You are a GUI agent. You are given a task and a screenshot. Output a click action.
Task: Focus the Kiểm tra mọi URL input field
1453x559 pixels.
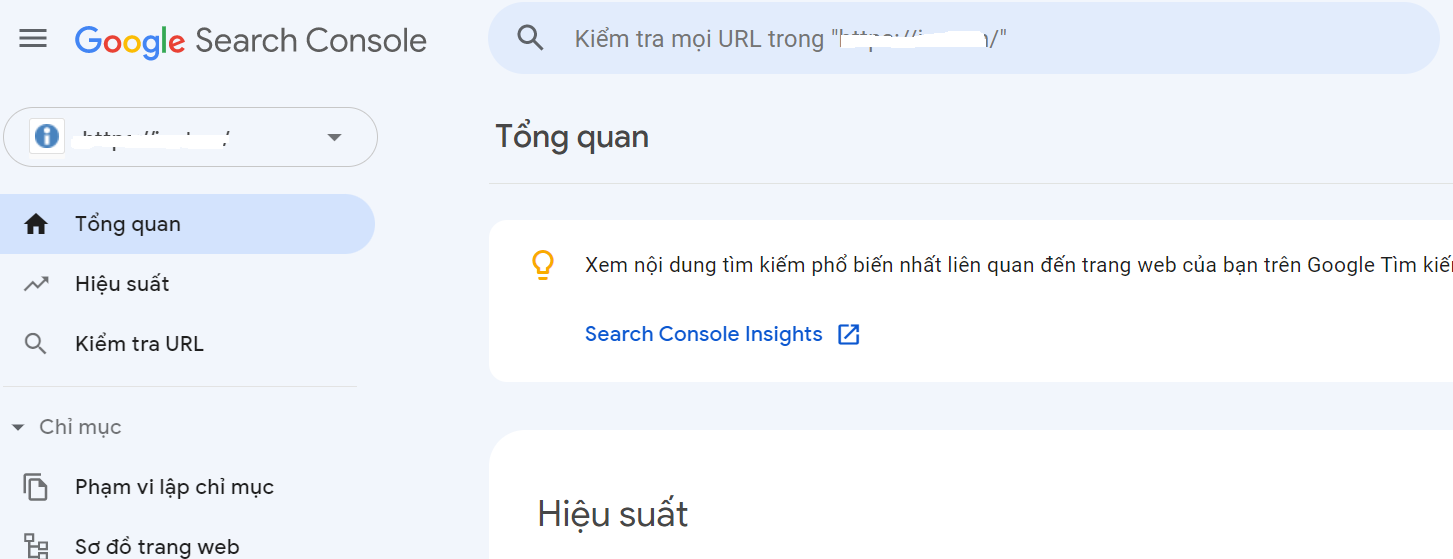click(964, 38)
